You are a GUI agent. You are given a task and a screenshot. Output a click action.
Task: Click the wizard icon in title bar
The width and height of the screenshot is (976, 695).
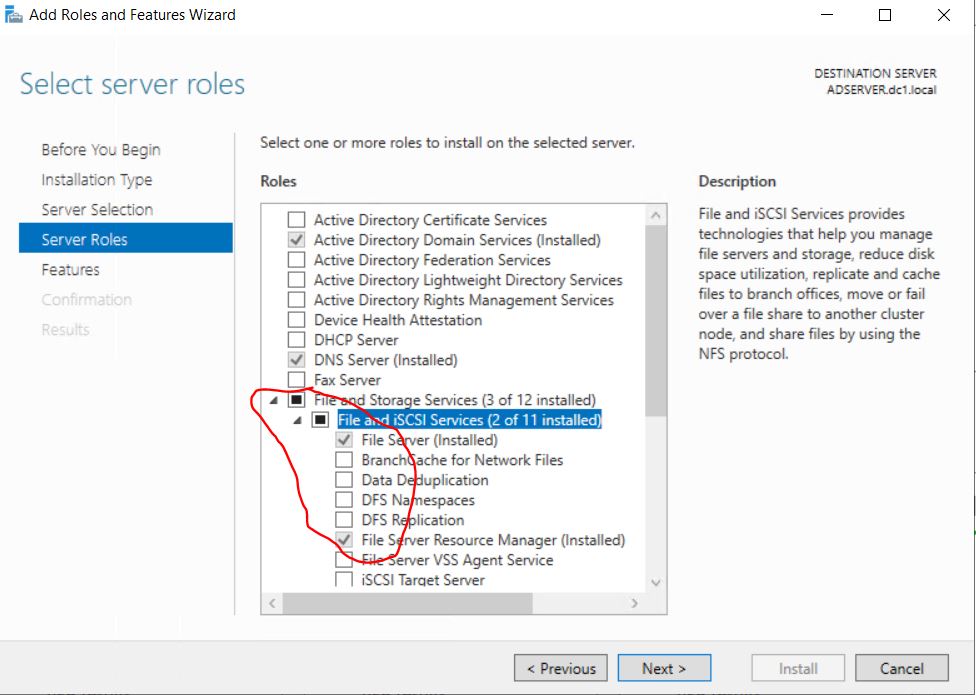click(x=13, y=14)
